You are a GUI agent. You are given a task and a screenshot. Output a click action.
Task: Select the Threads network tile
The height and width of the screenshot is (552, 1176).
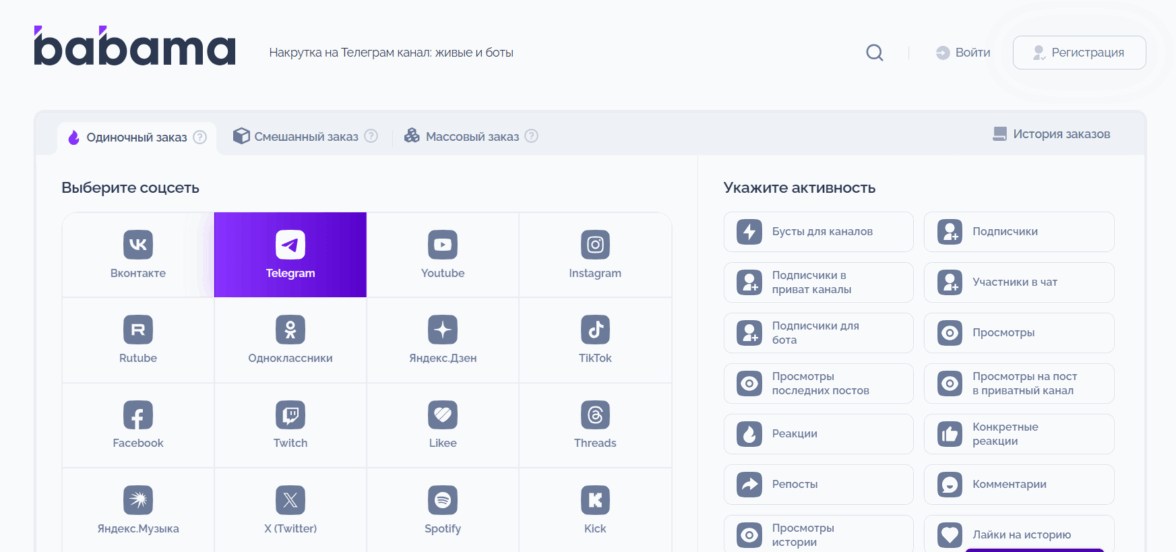pos(596,424)
